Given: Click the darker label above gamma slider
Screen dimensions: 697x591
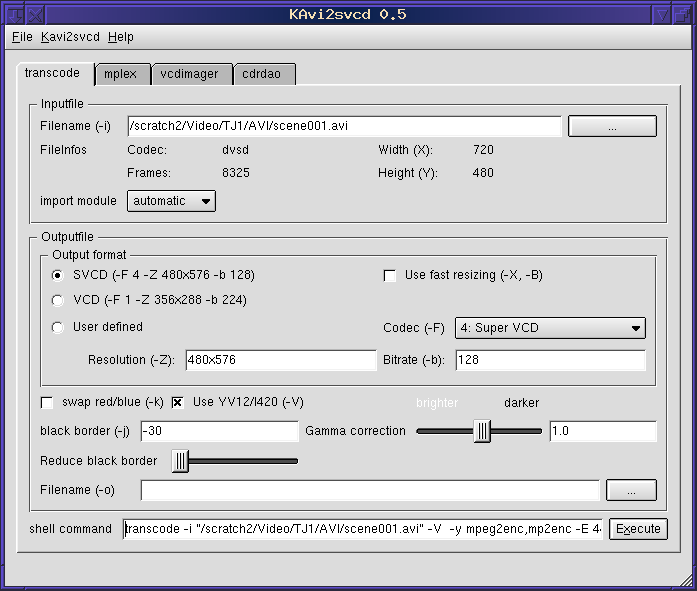Looking at the screenshot, I should pos(521,403).
